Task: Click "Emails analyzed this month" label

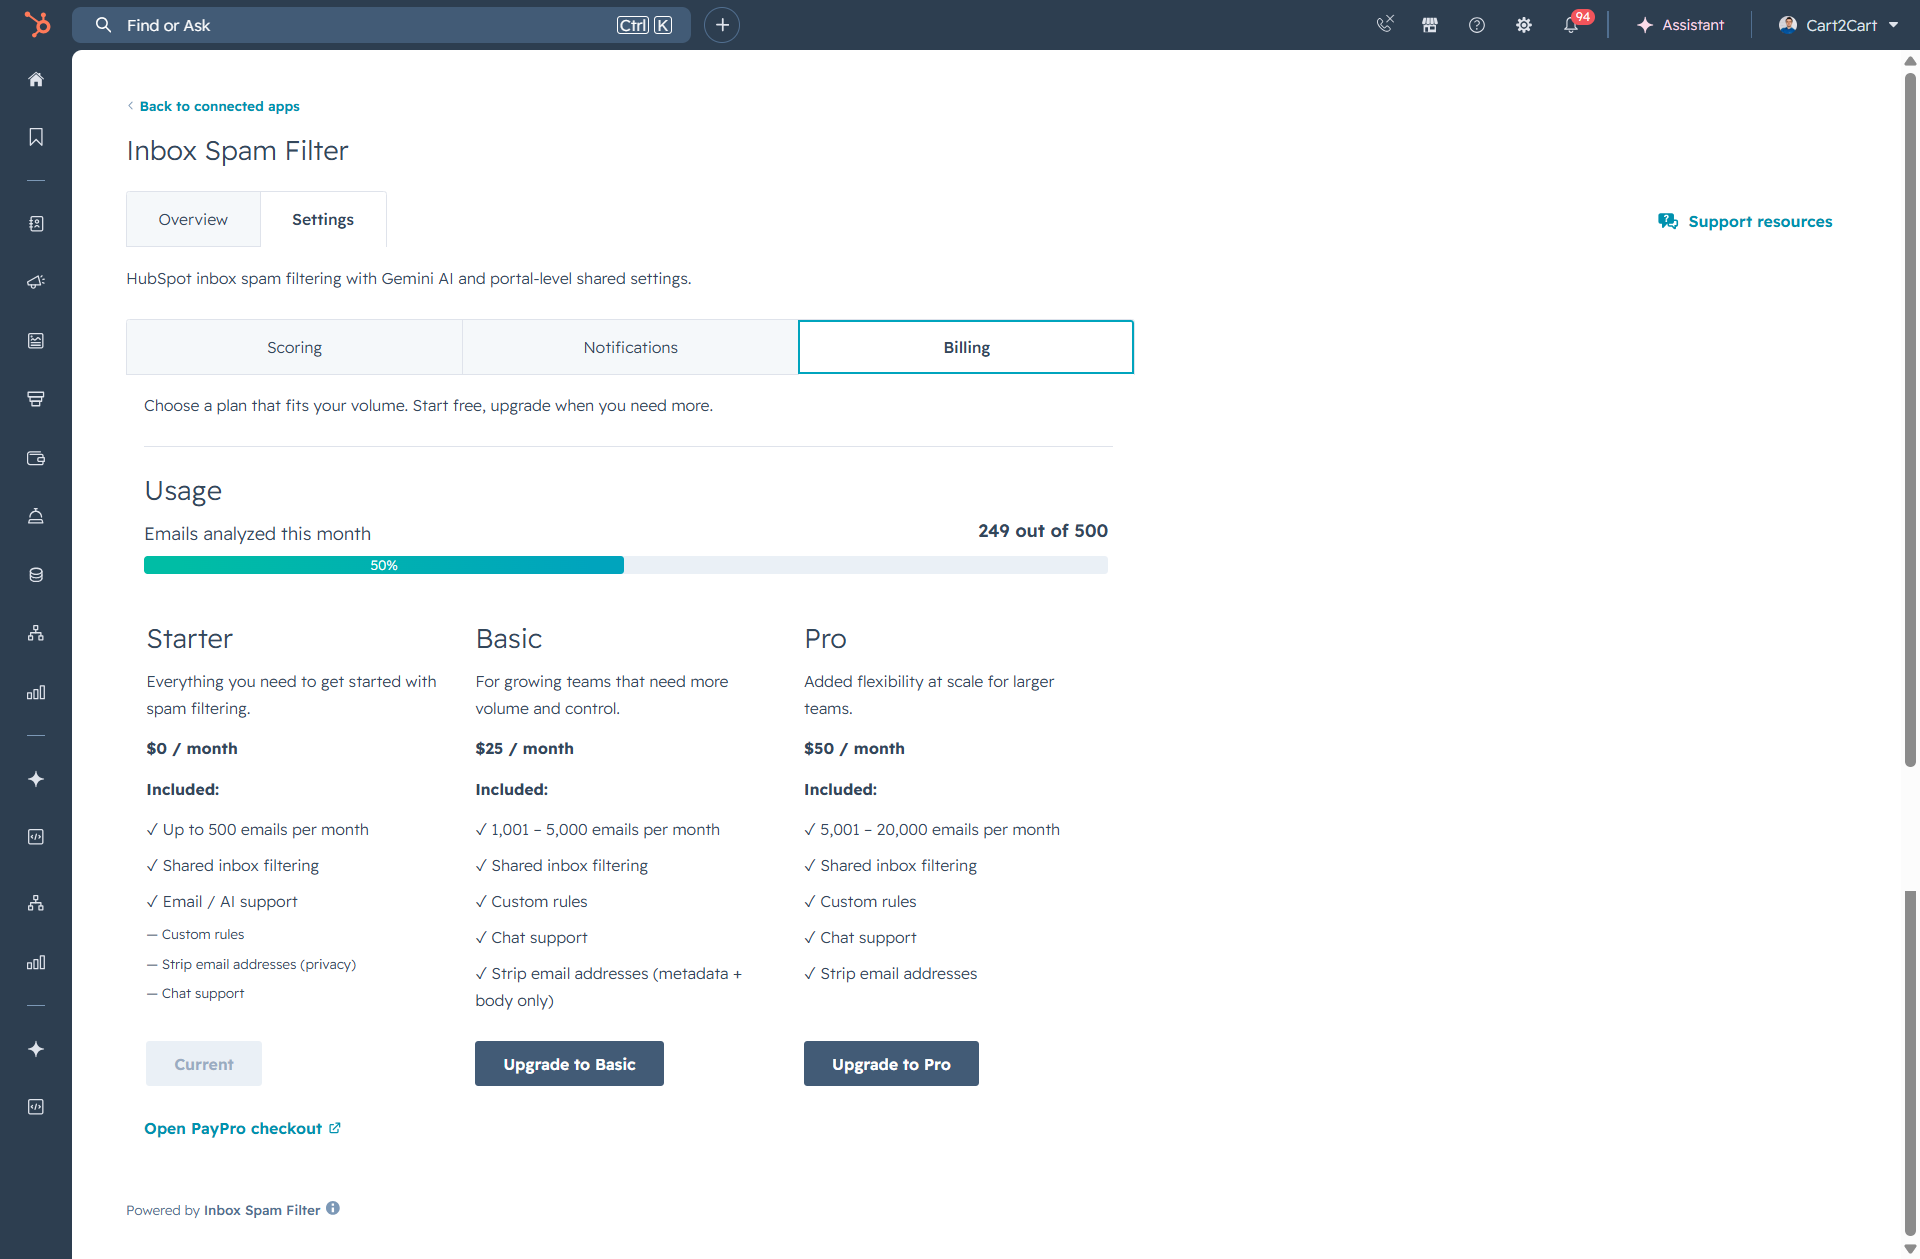Action: (258, 534)
